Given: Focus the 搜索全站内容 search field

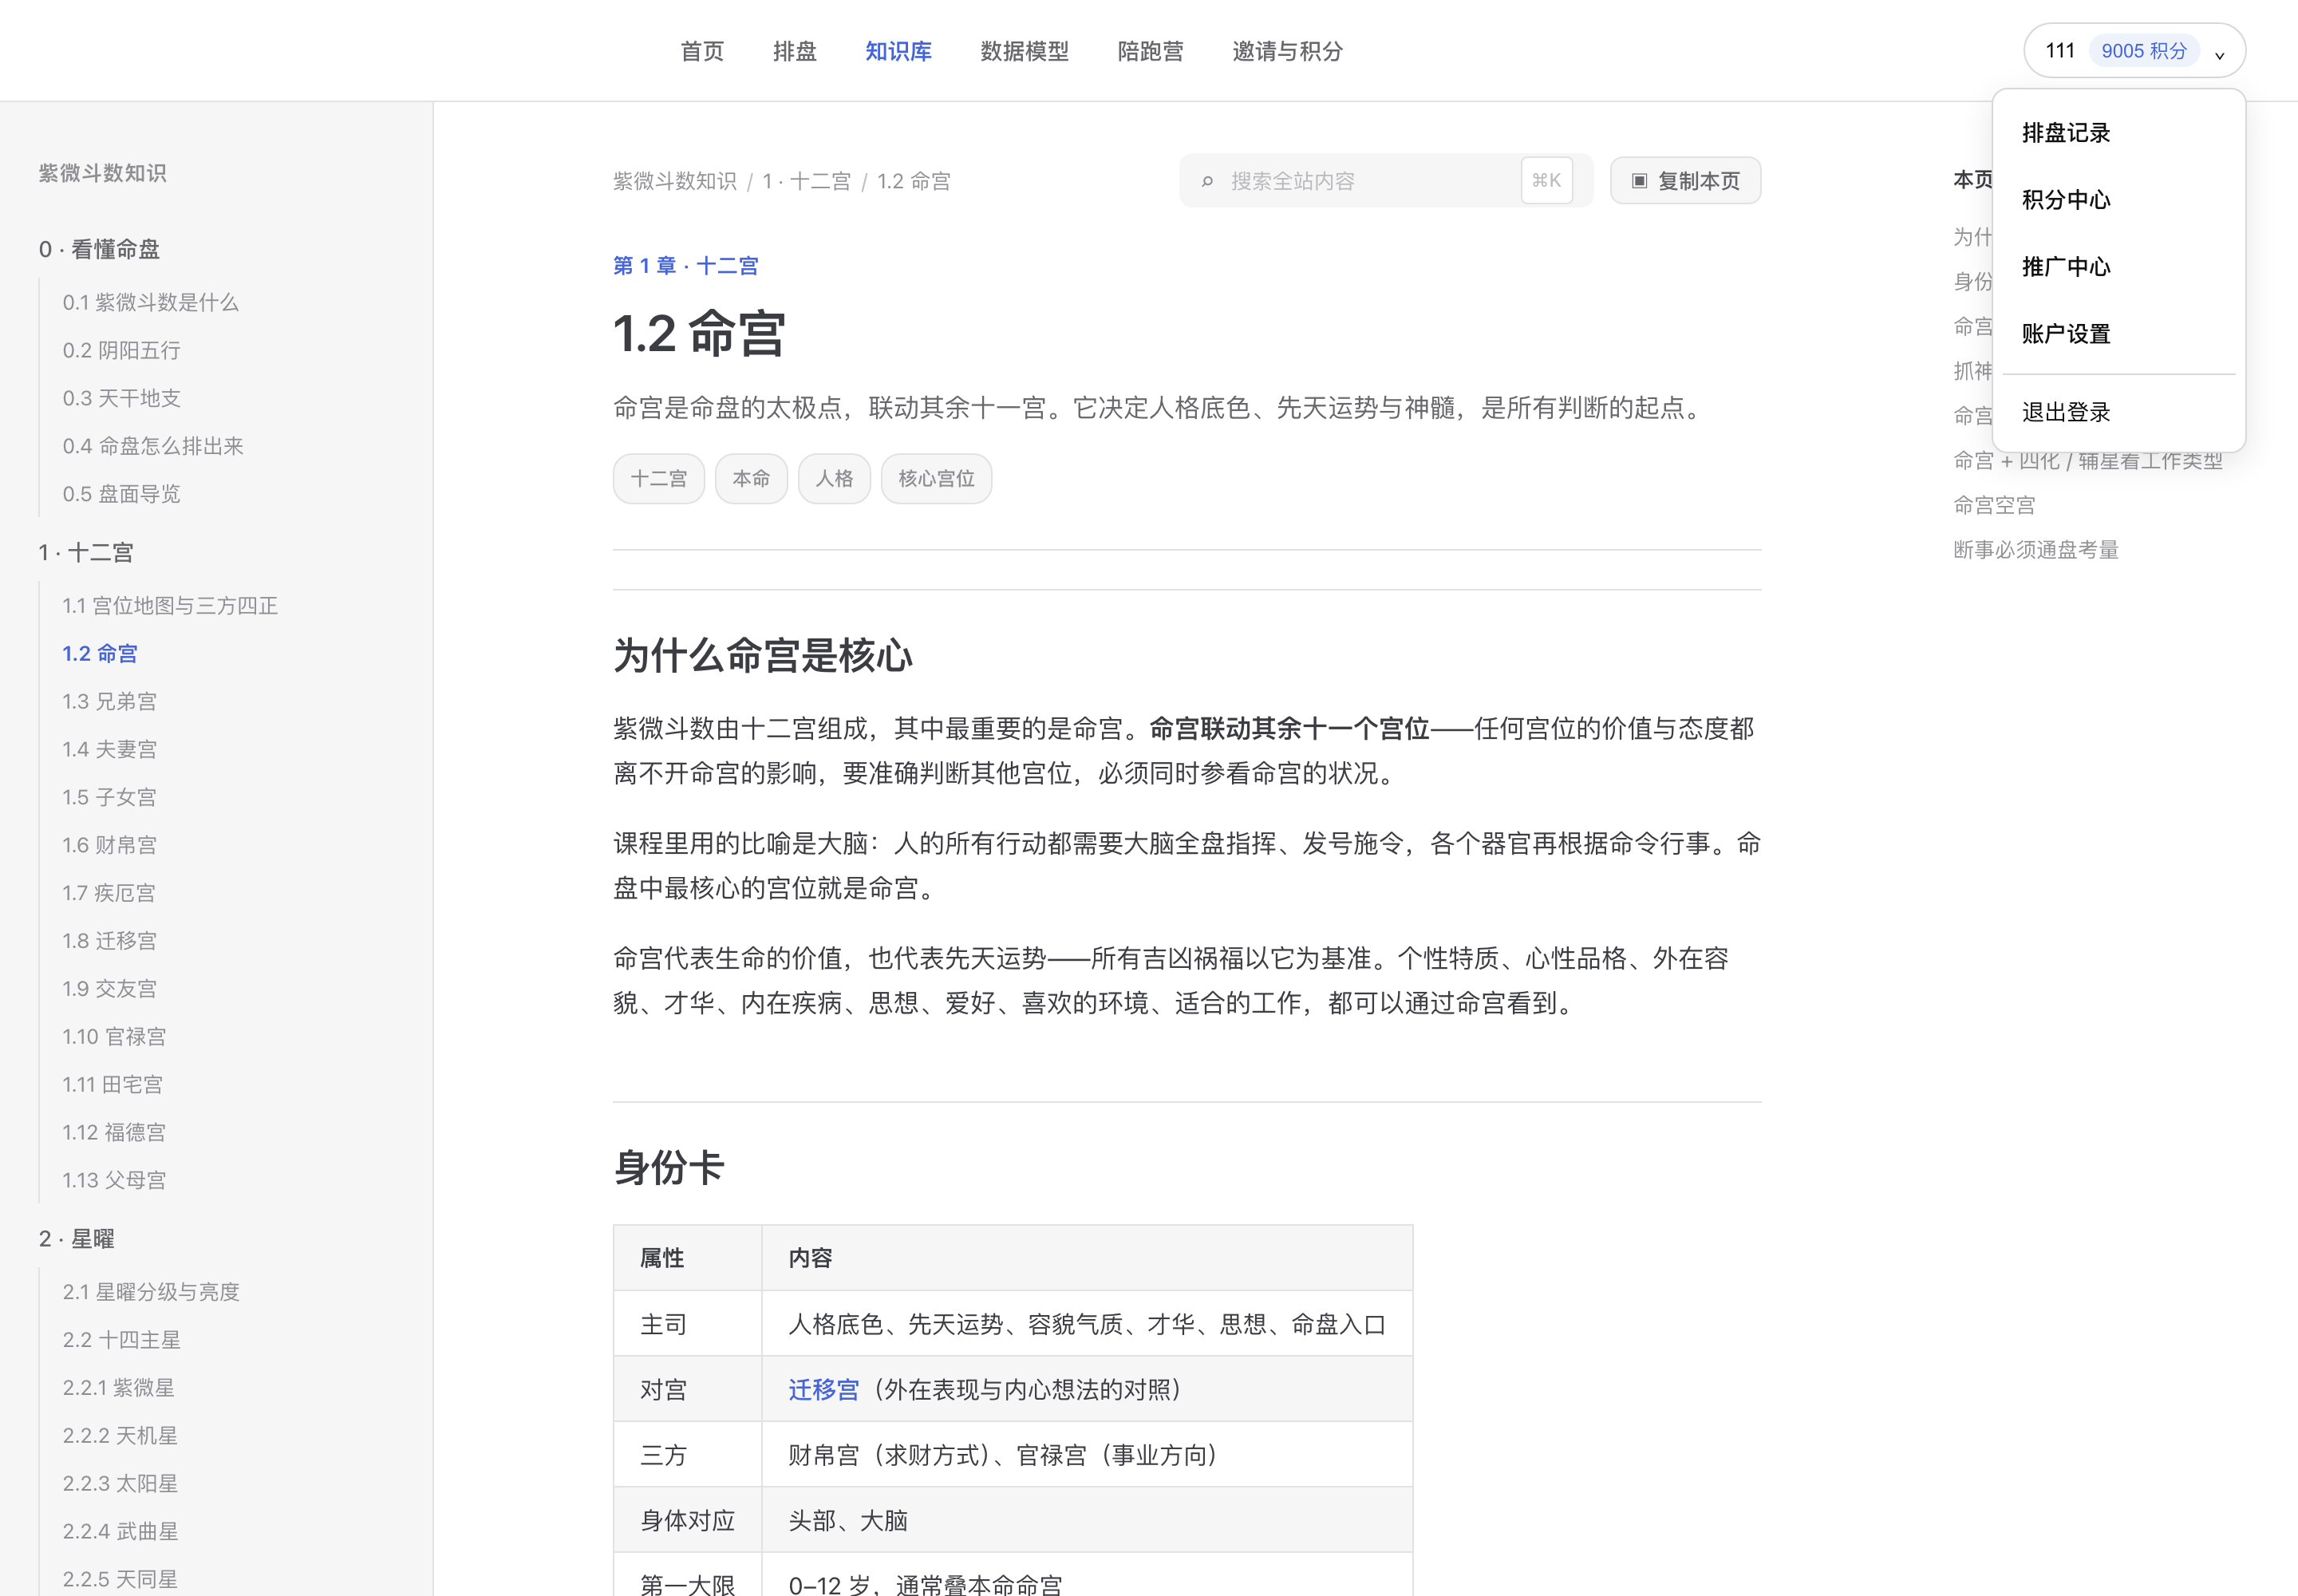Looking at the screenshot, I should [1386, 181].
